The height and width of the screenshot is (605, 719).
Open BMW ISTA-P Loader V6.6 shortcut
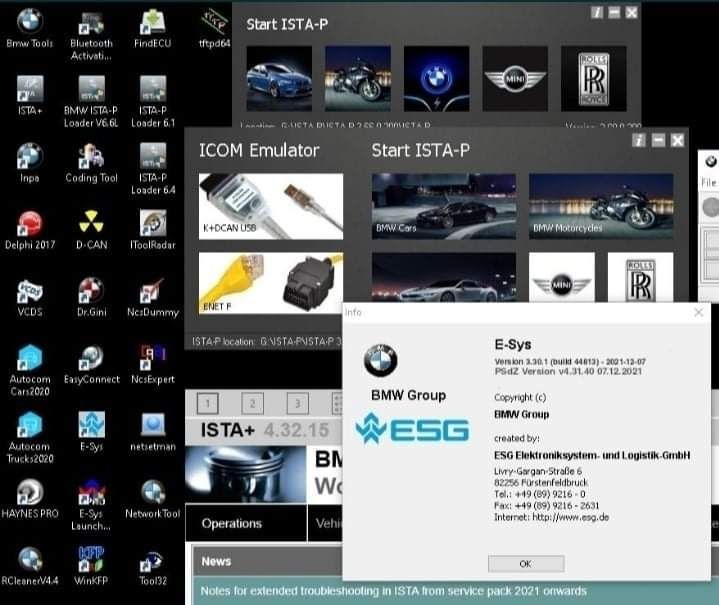[x=91, y=102]
